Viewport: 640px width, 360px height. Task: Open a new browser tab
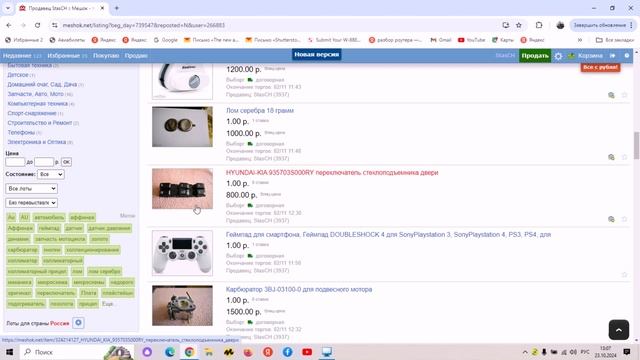(117, 8)
